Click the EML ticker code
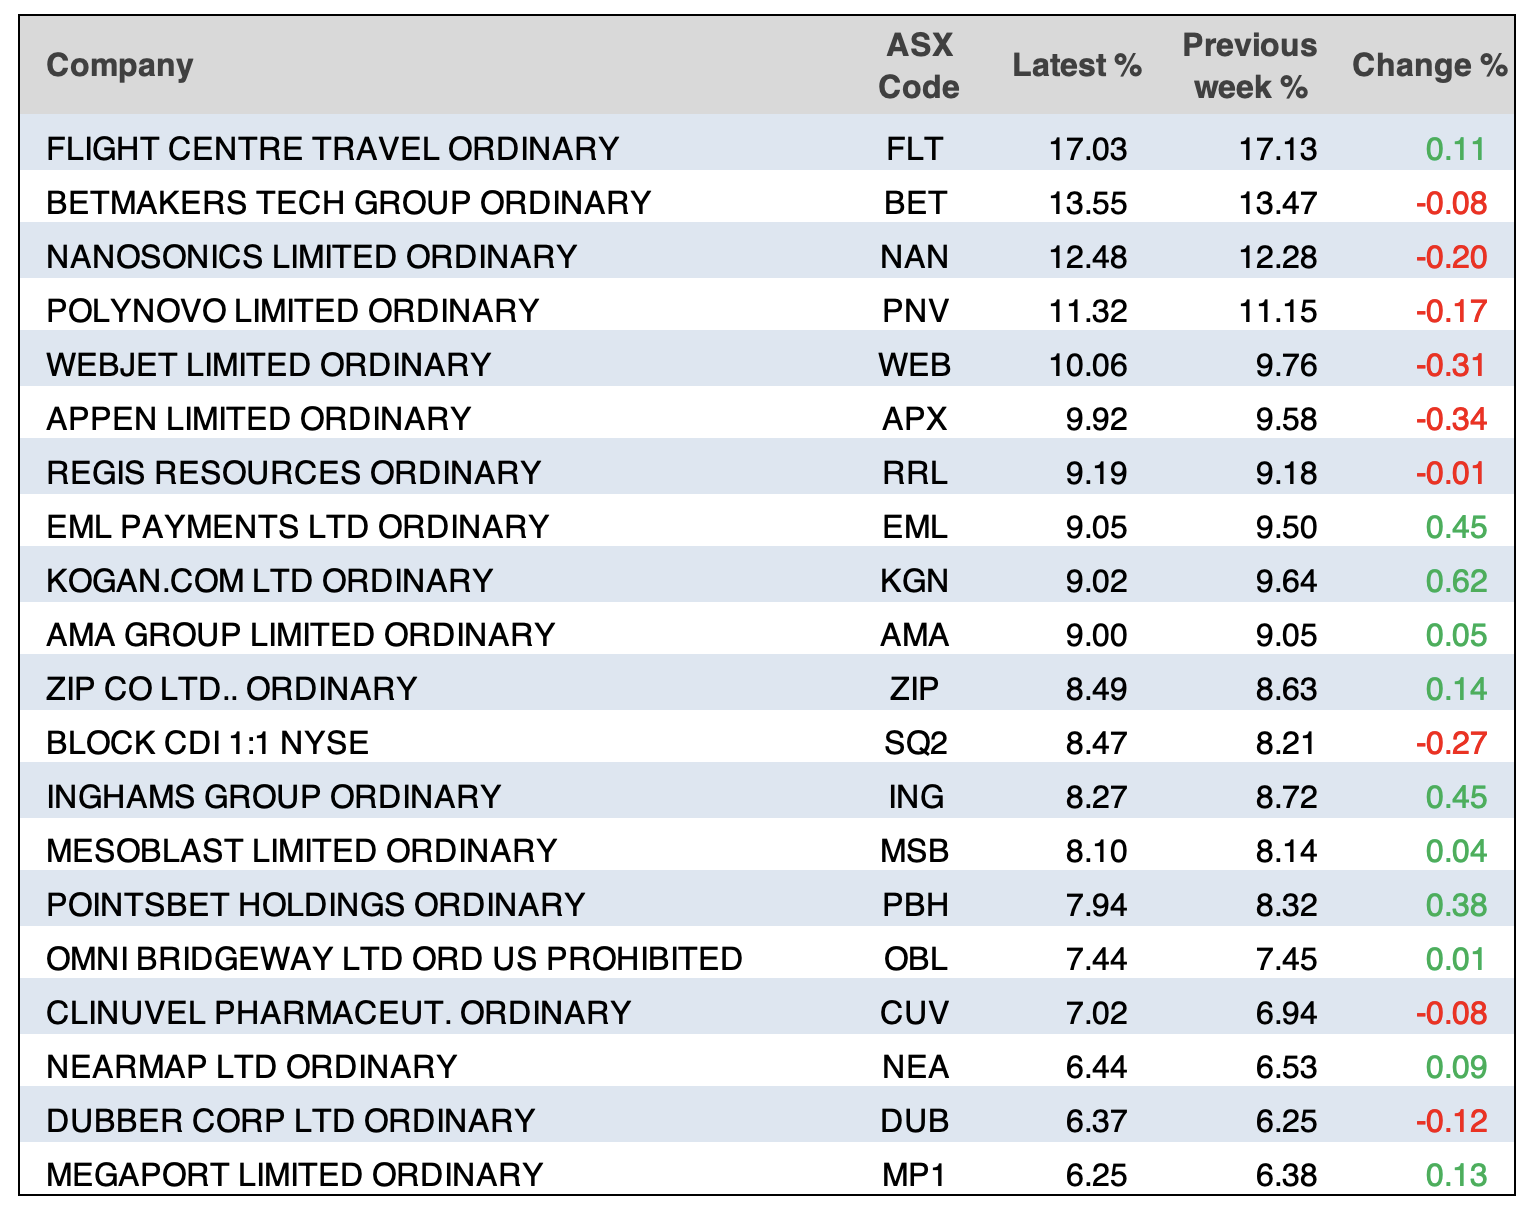 click(915, 527)
